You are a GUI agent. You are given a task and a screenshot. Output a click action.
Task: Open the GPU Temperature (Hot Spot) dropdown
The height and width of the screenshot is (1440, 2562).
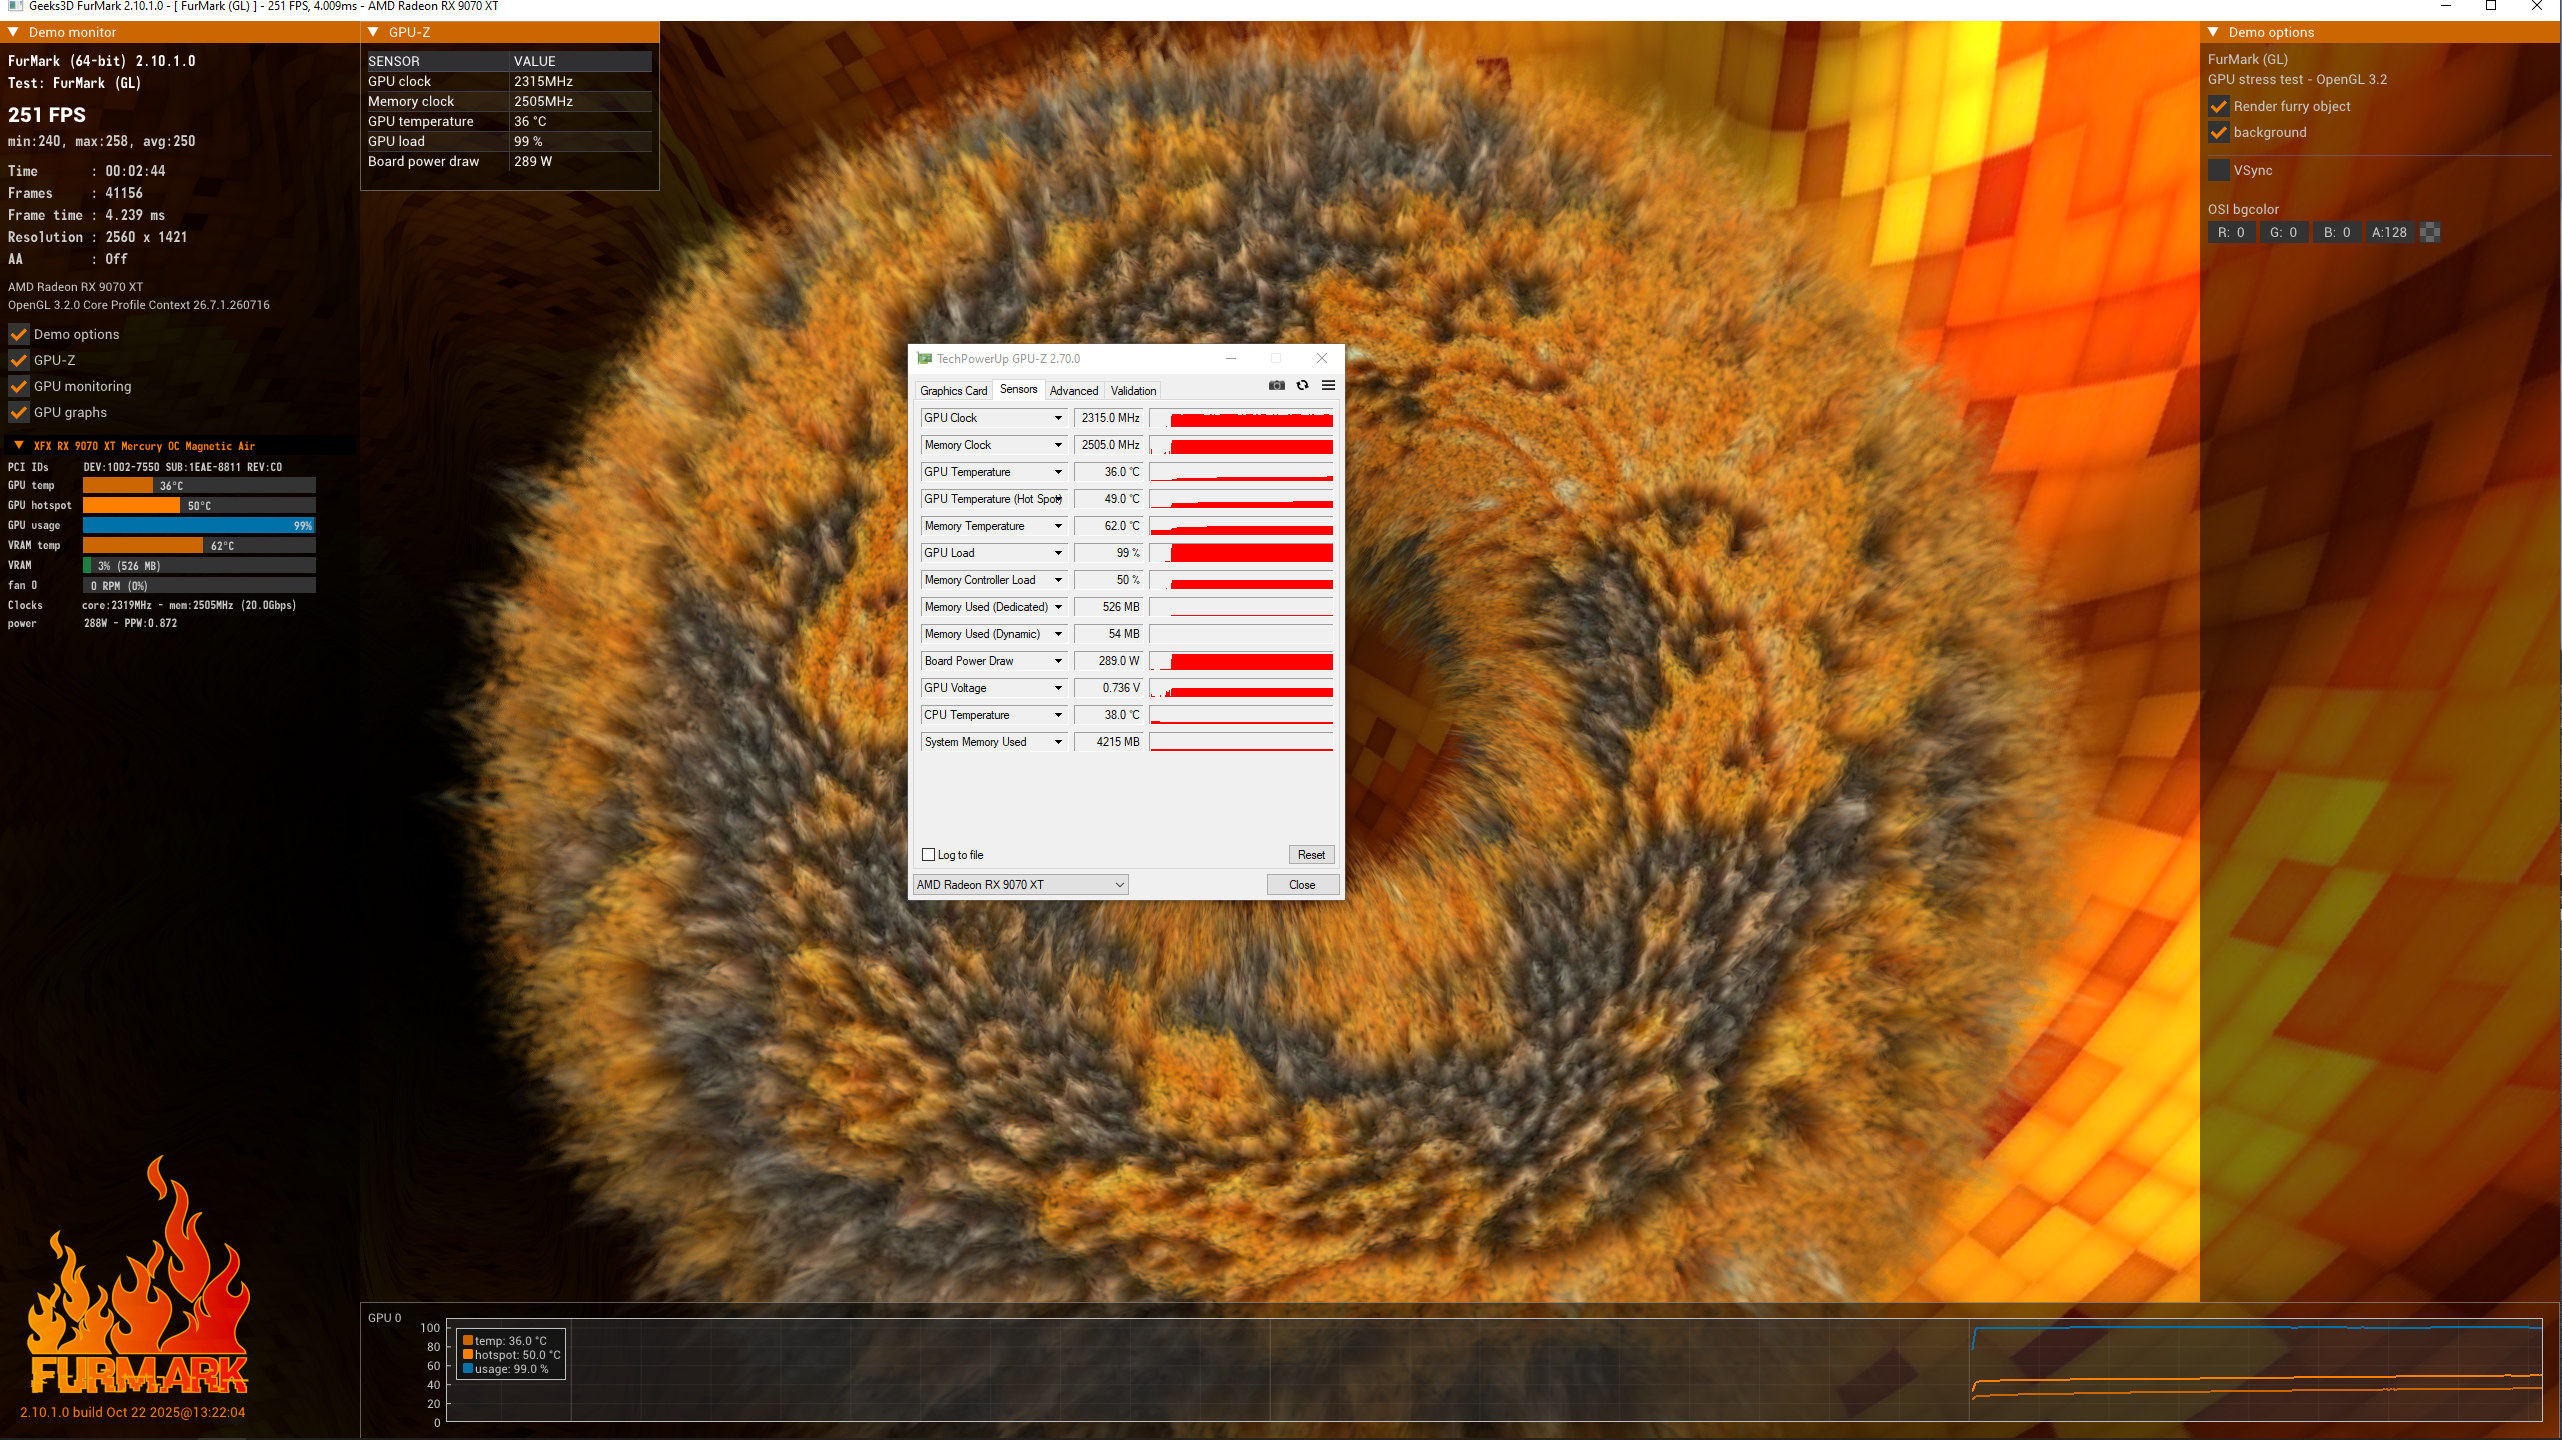[x=1058, y=499]
